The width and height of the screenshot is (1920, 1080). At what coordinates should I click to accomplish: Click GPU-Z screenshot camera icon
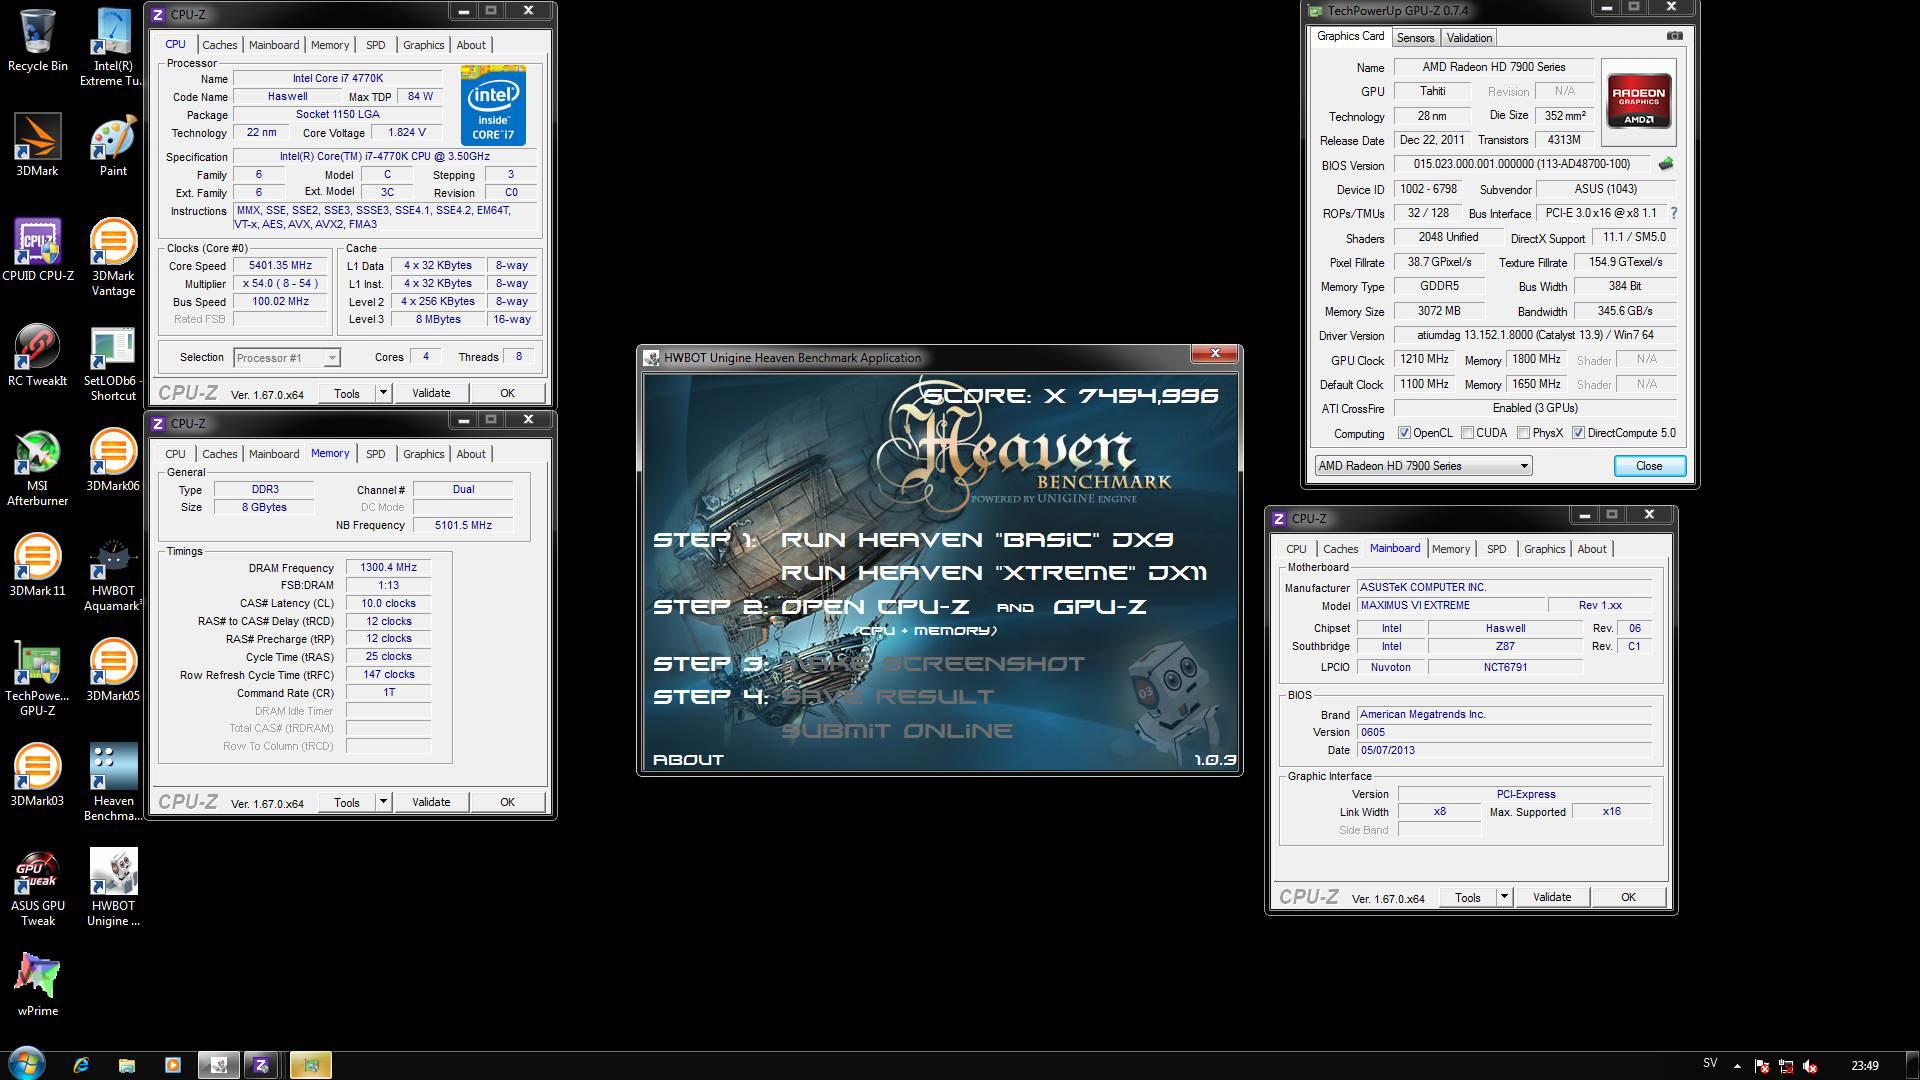click(x=1674, y=36)
